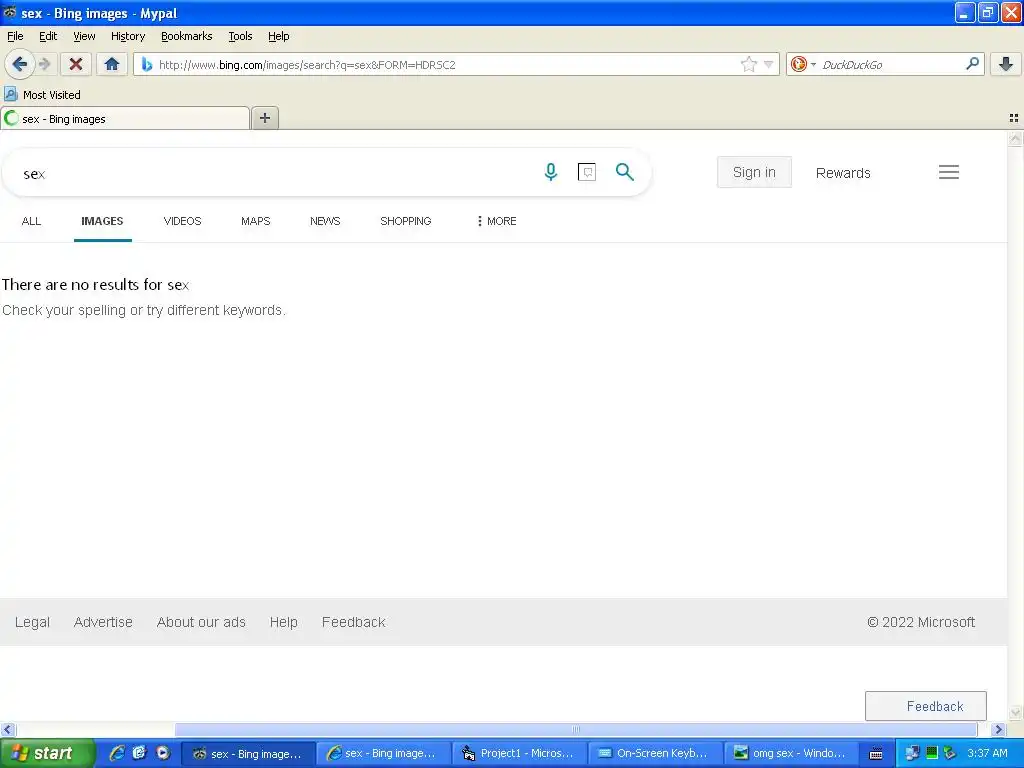The image size is (1024, 768).
Task: Open the Most Visited bookmarks folder
Action: tap(42, 95)
